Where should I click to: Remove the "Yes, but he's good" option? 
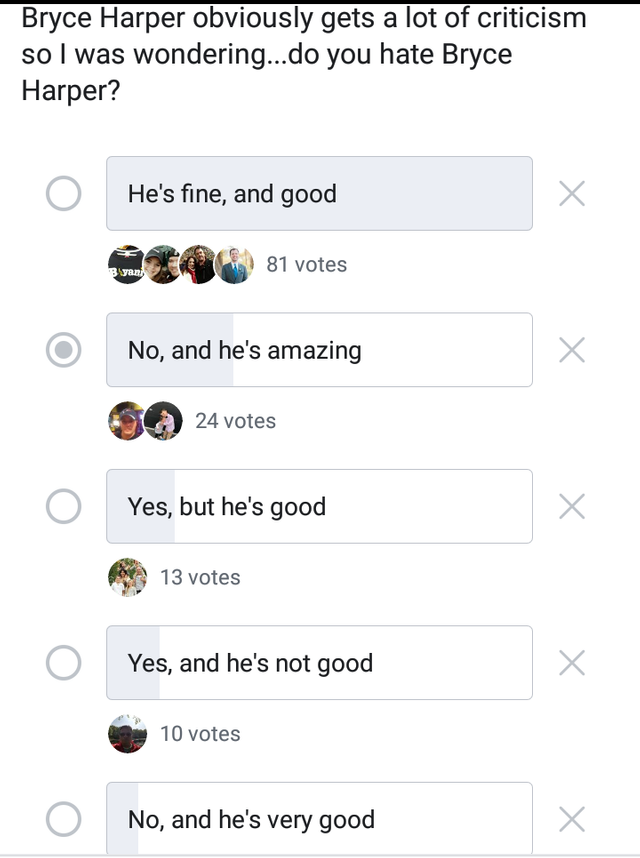click(572, 506)
